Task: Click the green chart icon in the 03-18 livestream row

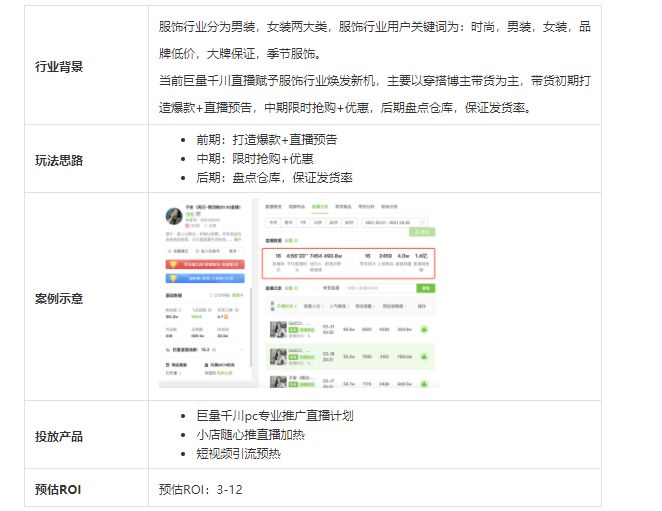Action: click(x=424, y=356)
